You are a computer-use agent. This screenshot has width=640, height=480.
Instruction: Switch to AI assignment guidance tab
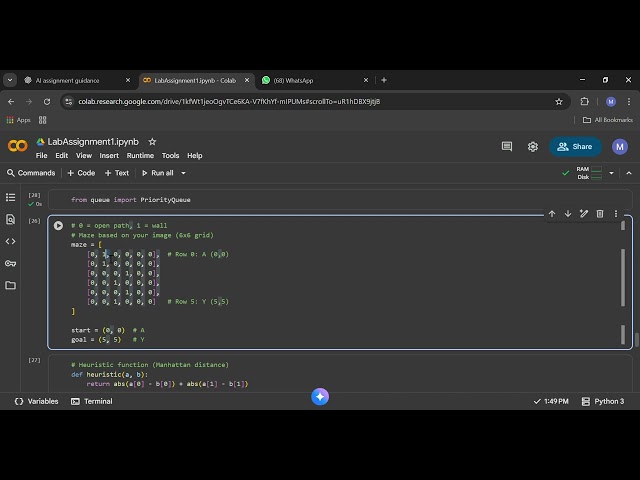pyautogui.click(x=67, y=80)
